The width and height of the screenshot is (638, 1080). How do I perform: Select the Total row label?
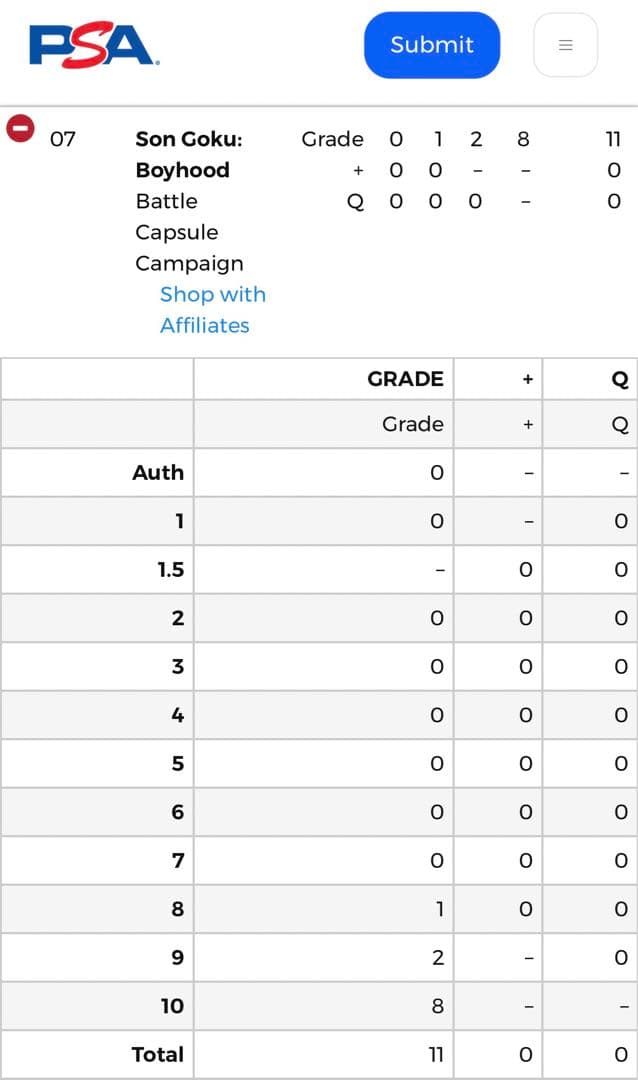coord(158,1054)
